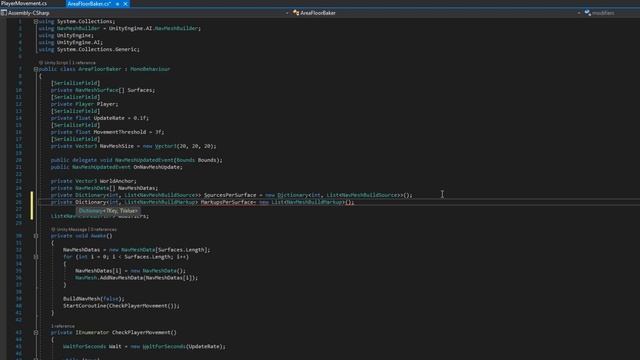Collapse the Awake method block
The width and height of the screenshot is (640, 360).
36,236
